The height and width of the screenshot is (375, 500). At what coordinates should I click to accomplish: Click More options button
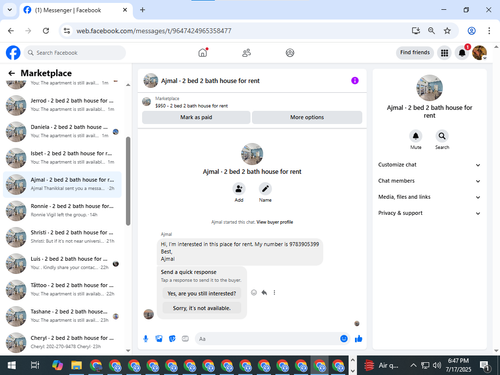tap(307, 117)
